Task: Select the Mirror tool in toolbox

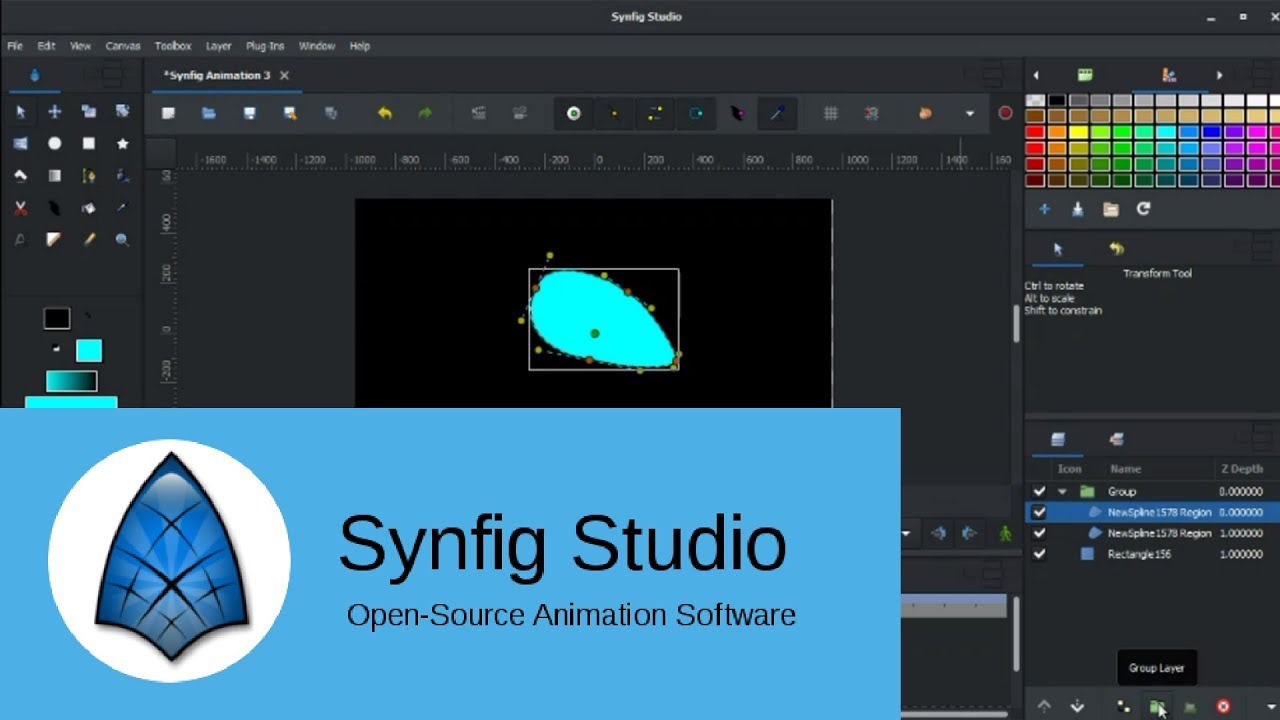Action: [x=20, y=144]
